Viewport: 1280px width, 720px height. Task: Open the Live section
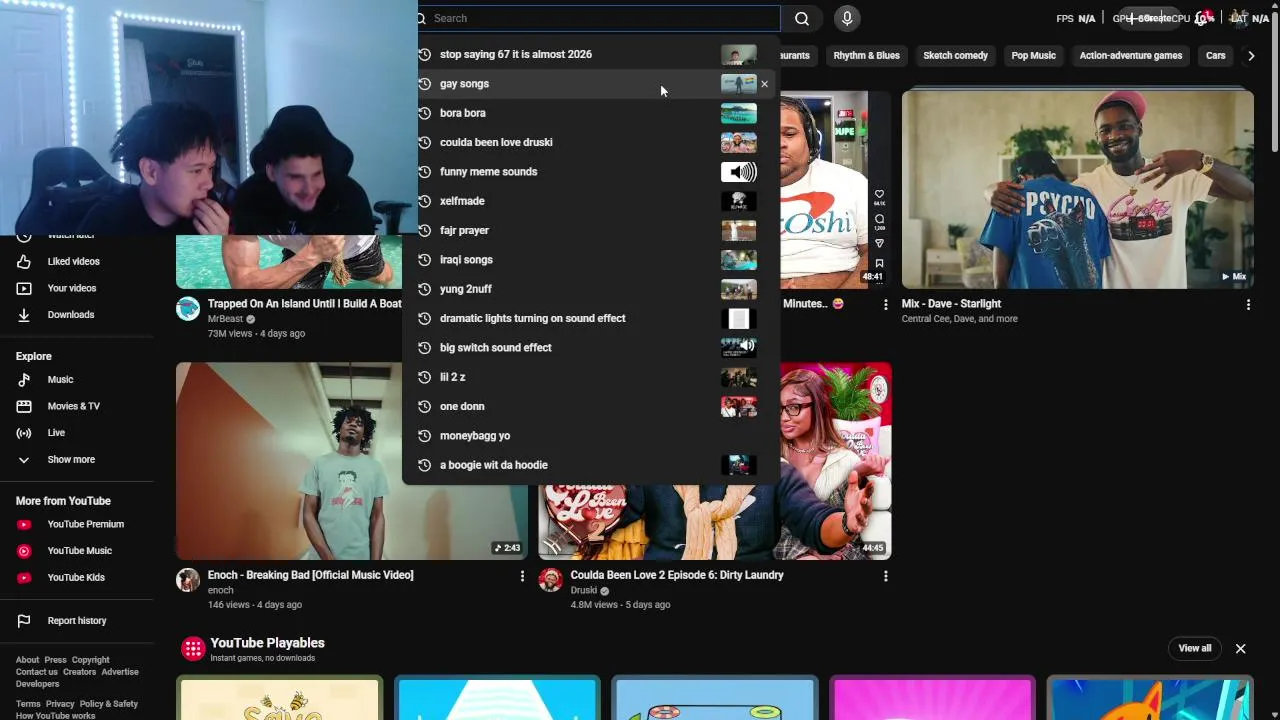(x=77, y=433)
